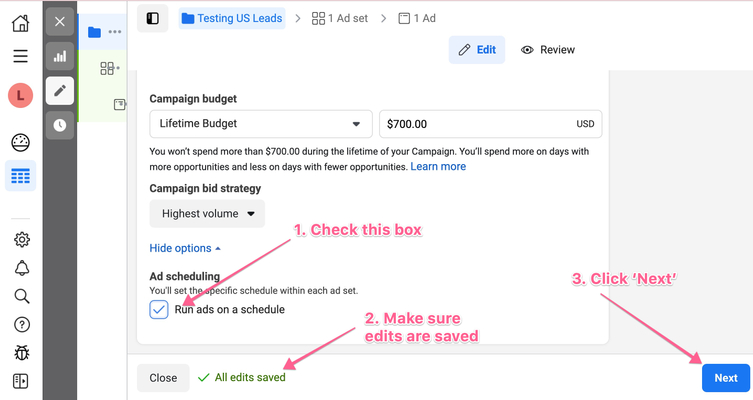This screenshot has width=753, height=400.
Task: Click the Report a problem bug icon
Action: (x=21, y=353)
